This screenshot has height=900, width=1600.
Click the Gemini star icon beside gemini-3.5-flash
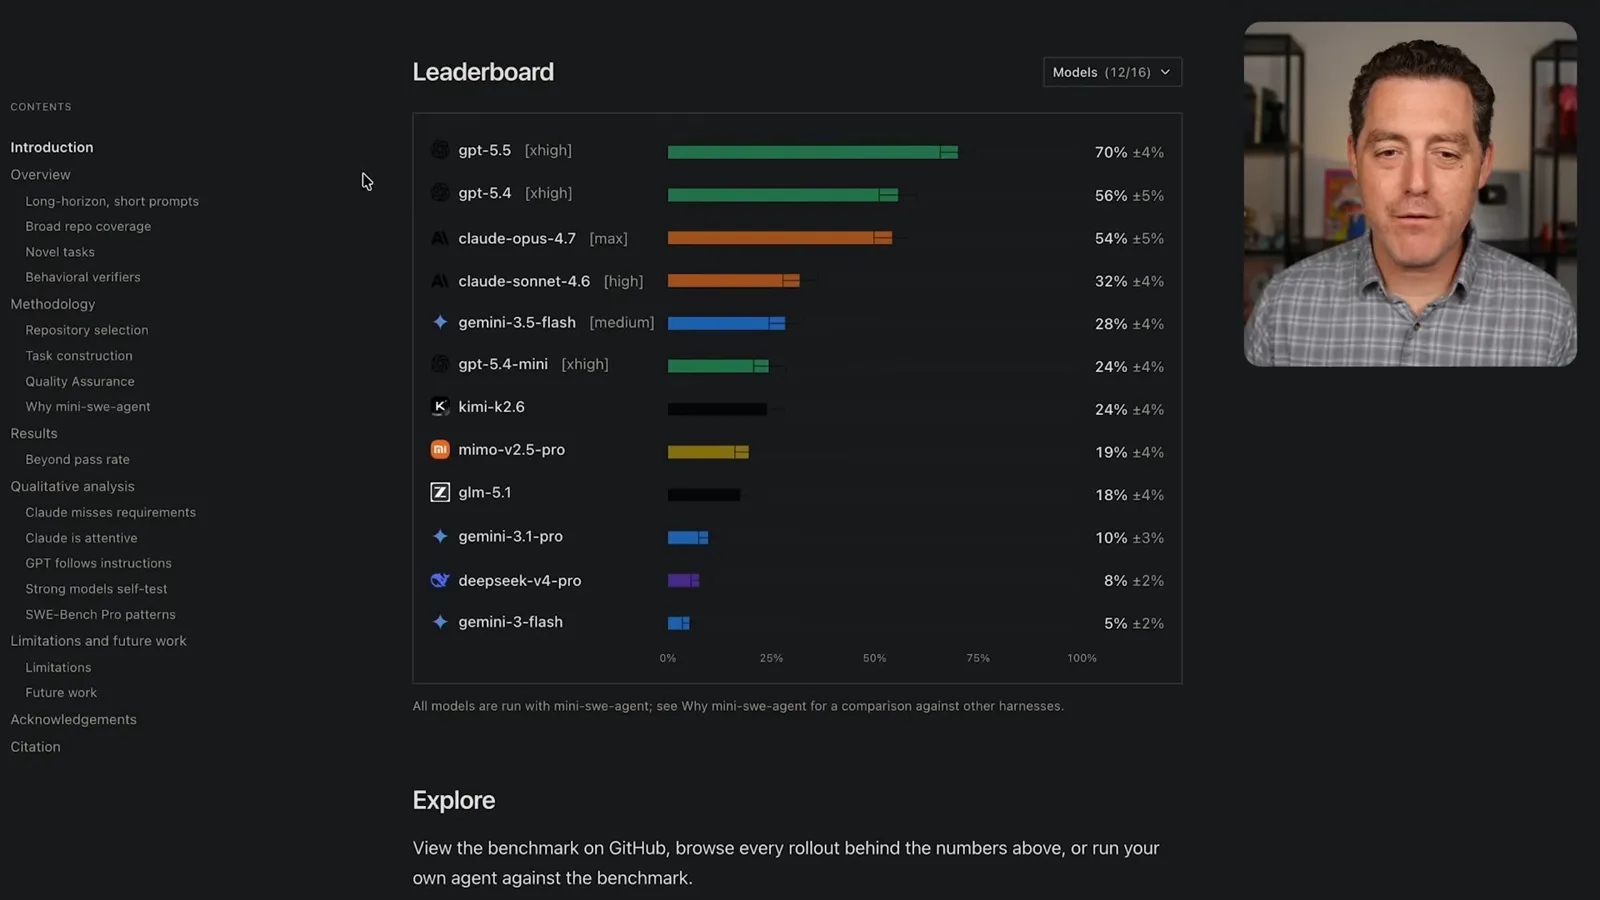[440, 322]
